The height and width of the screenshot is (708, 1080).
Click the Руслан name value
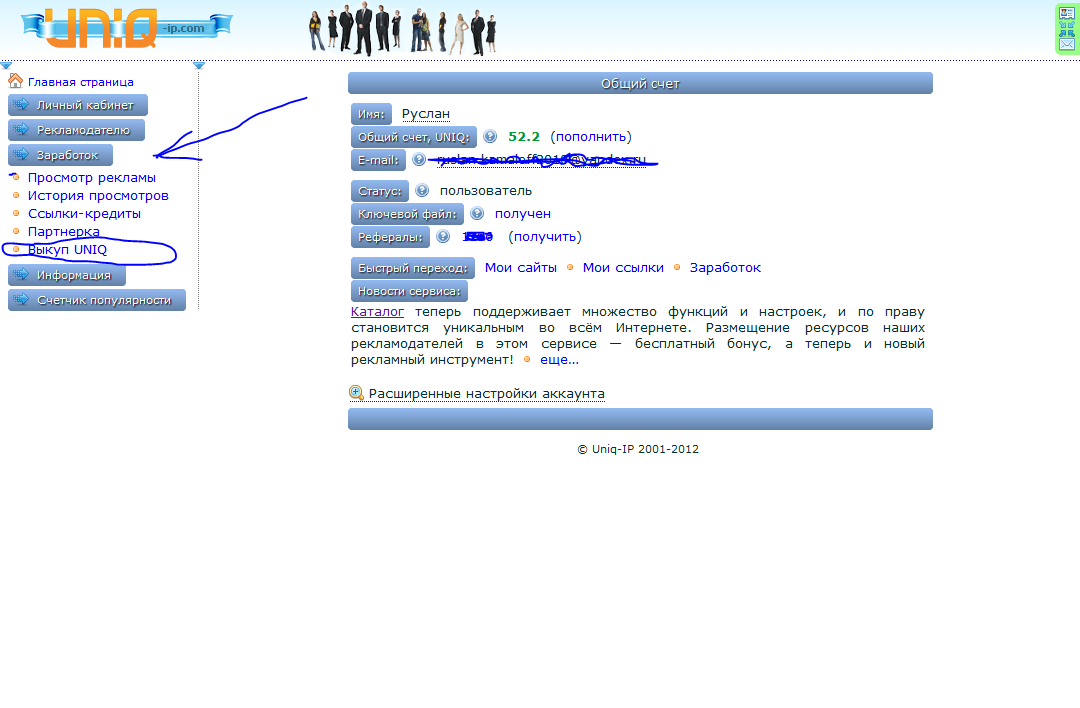coord(426,114)
